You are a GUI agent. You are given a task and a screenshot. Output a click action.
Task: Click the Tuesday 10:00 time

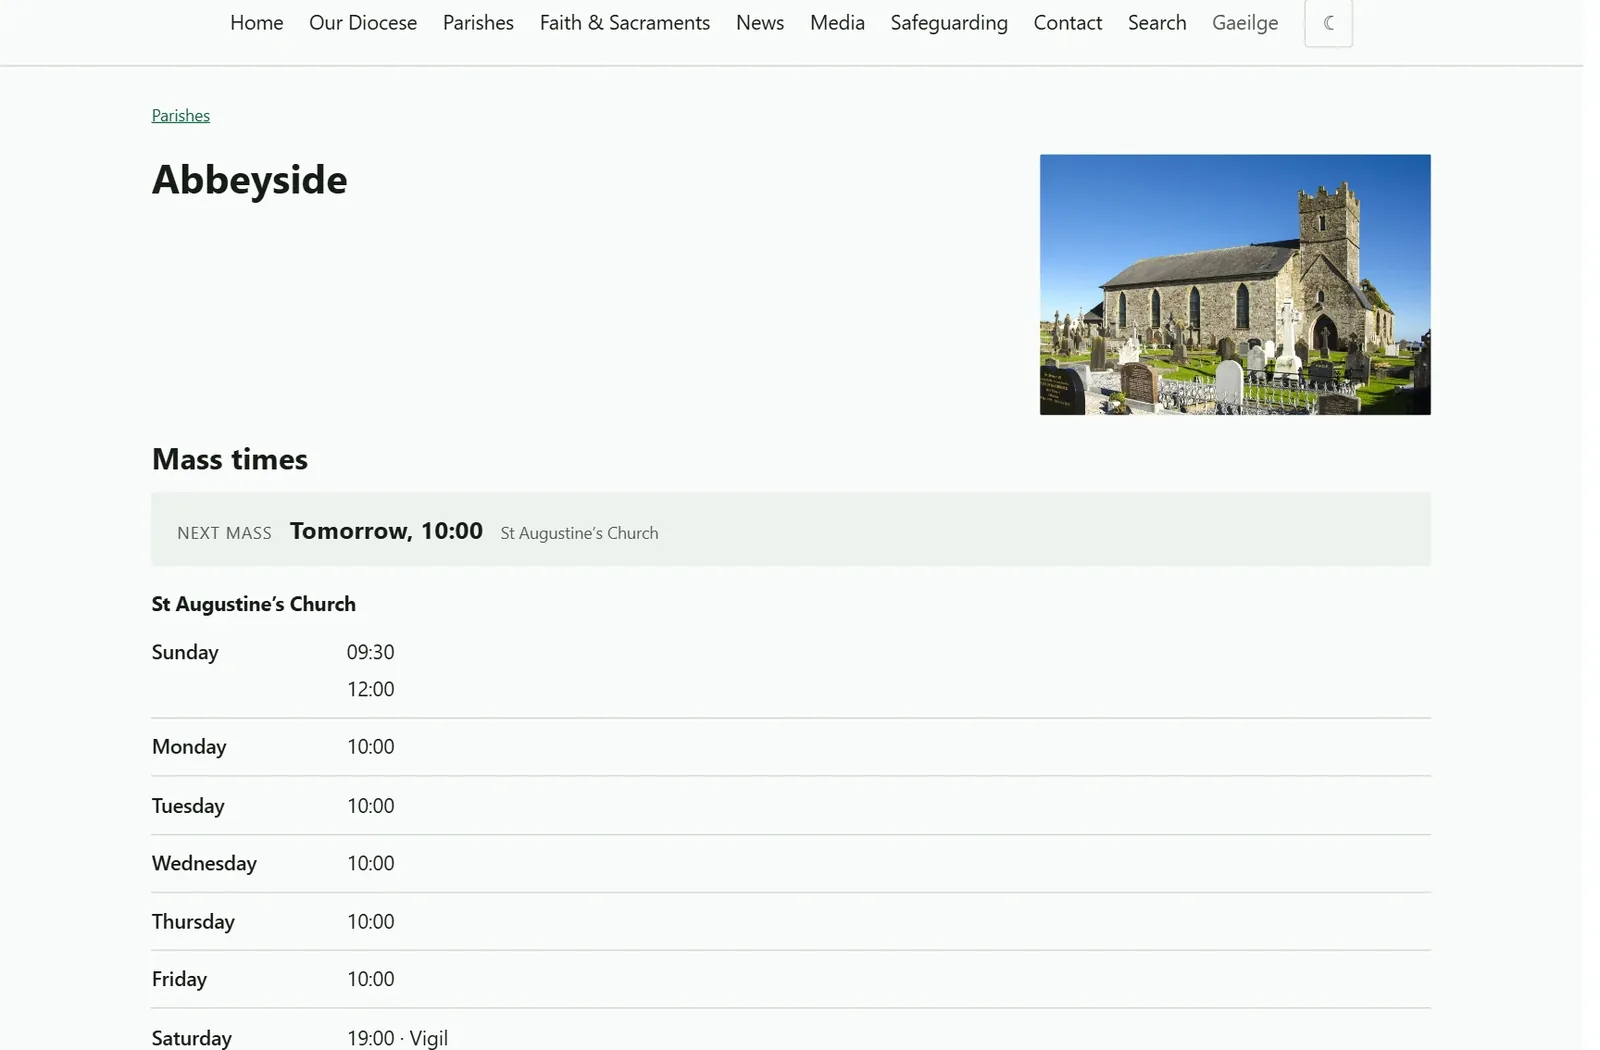click(x=371, y=806)
